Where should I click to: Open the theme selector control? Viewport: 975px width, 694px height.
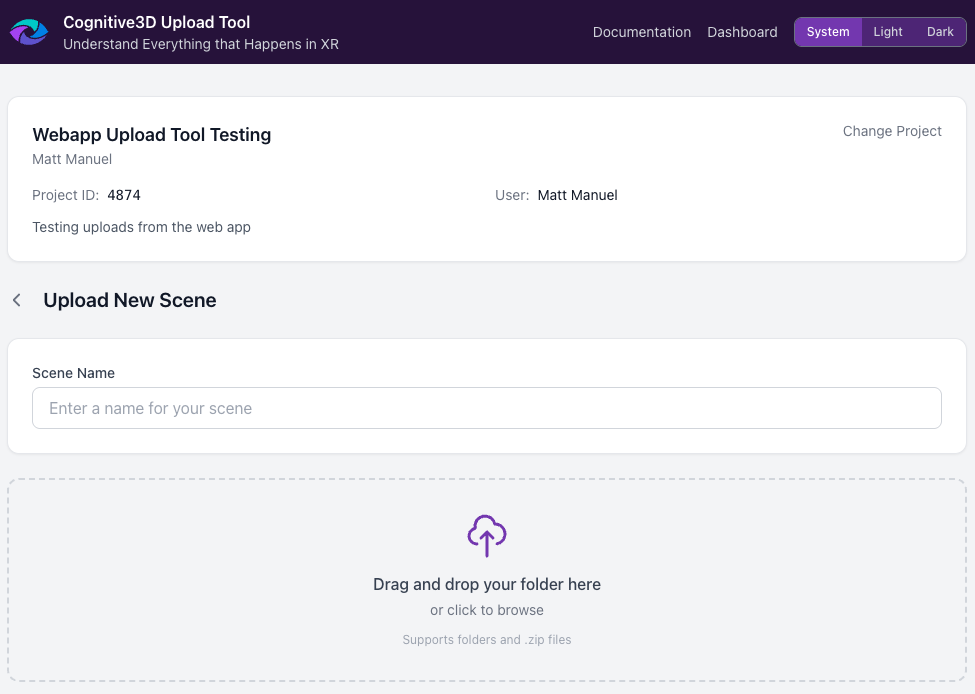tap(879, 31)
